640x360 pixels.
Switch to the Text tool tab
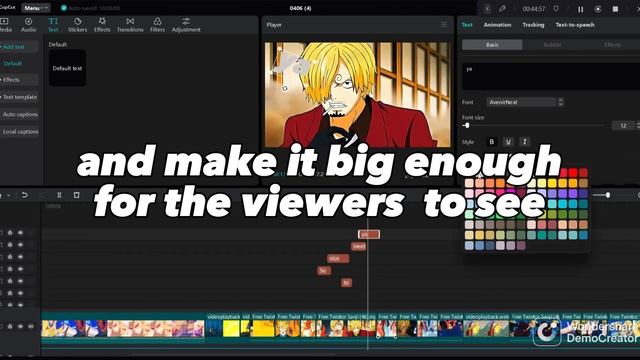(53, 25)
